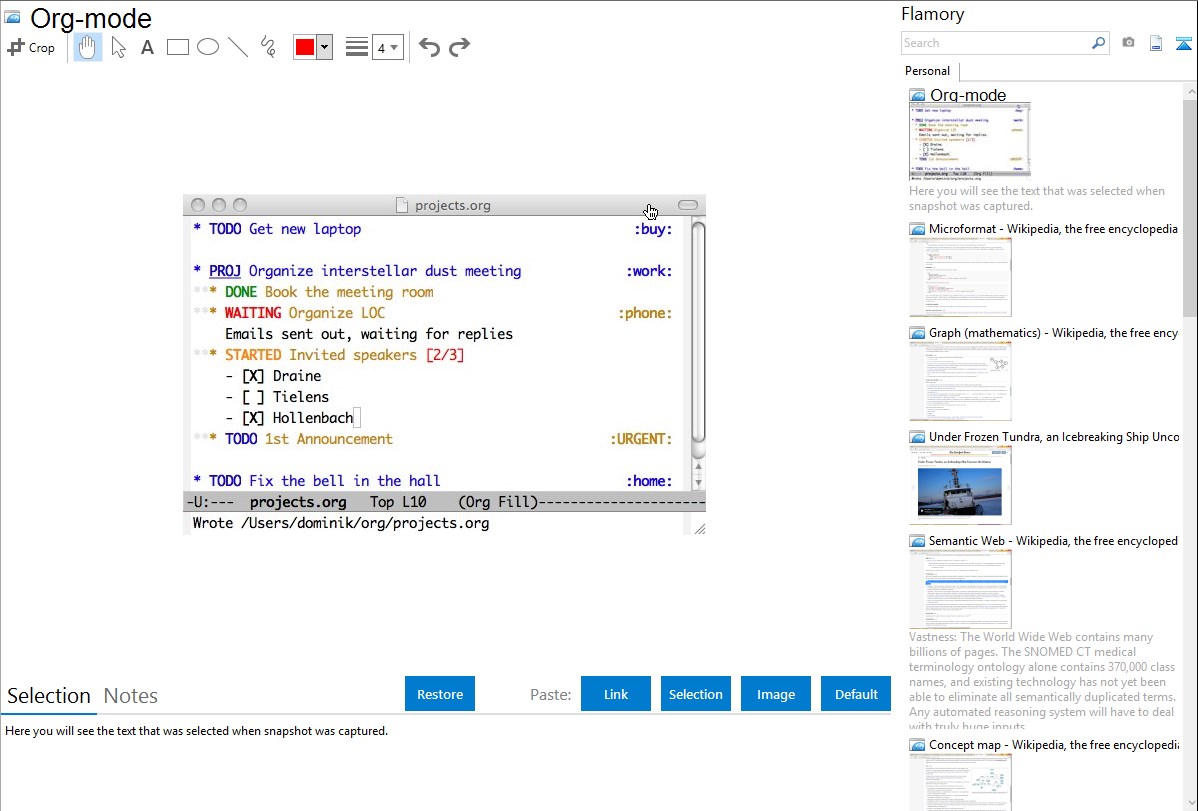The width and height of the screenshot is (1198, 811).
Task: Click the sidebar "Org-mode" snapshot title
Action: coord(968,96)
